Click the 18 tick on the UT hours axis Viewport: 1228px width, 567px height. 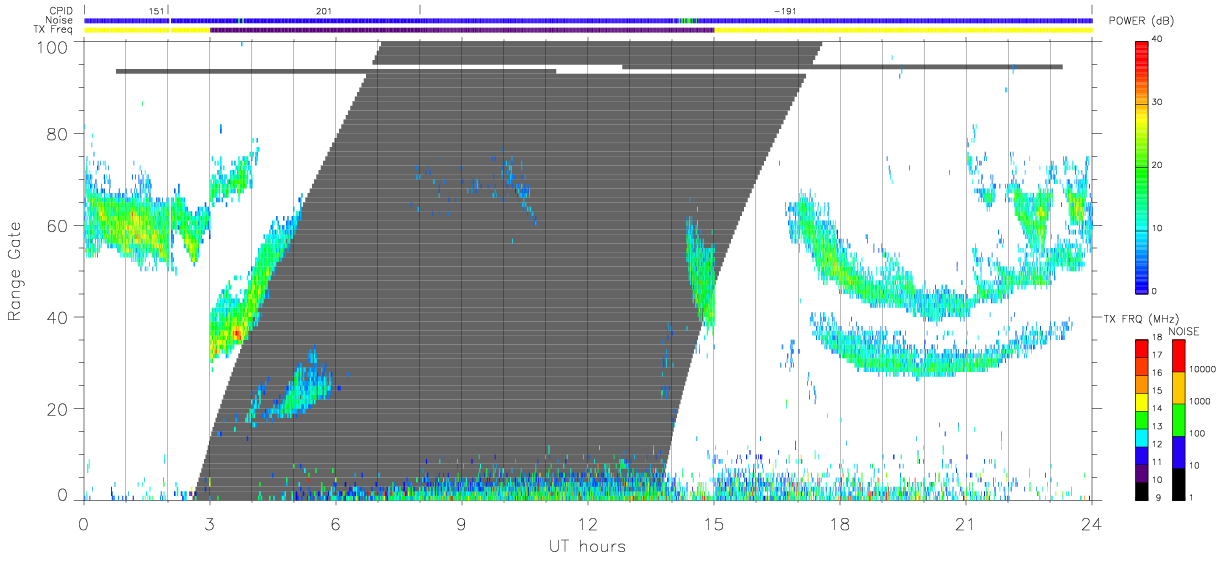[x=840, y=523]
